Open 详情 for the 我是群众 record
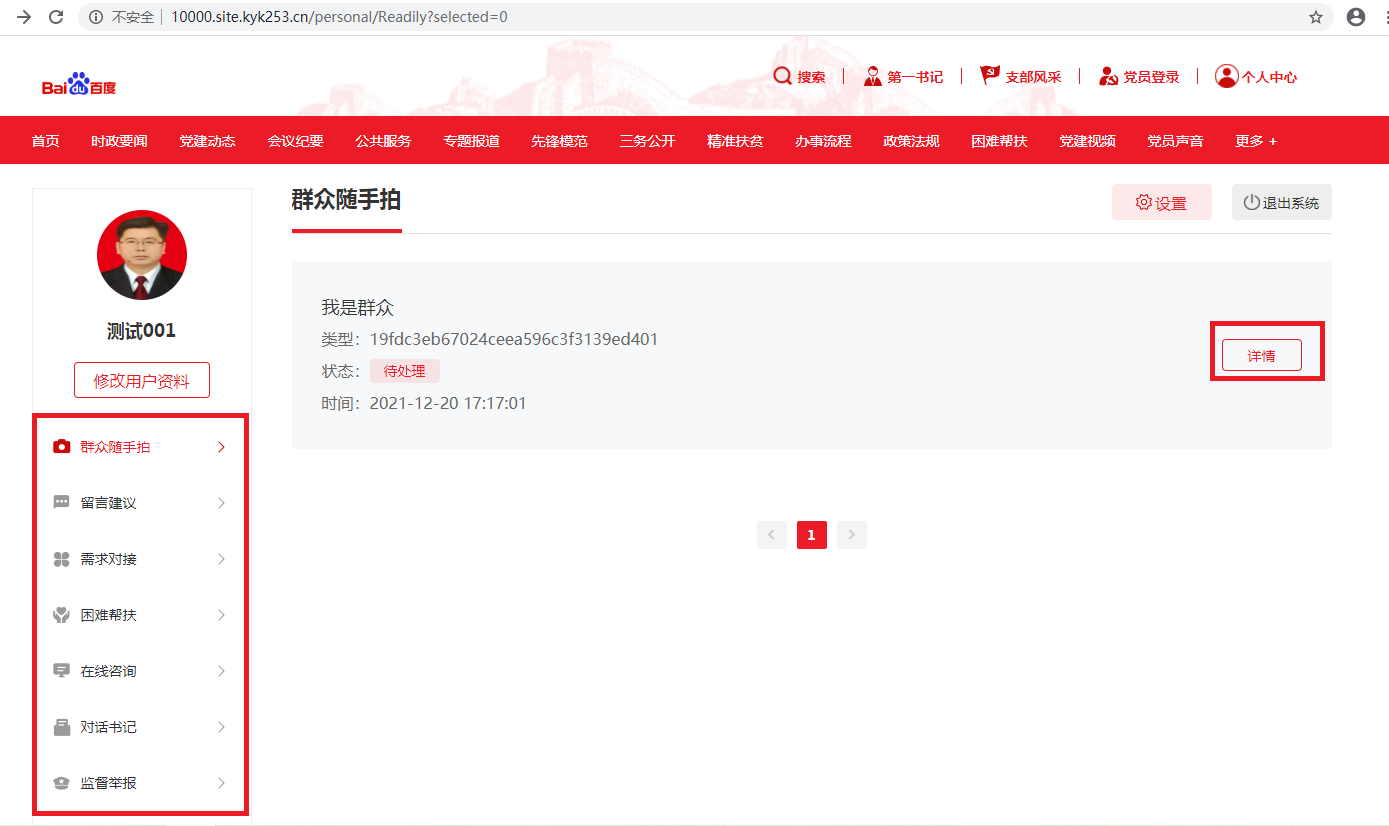The height and width of the screenshot is (826, 1389). pos(1261,355)
